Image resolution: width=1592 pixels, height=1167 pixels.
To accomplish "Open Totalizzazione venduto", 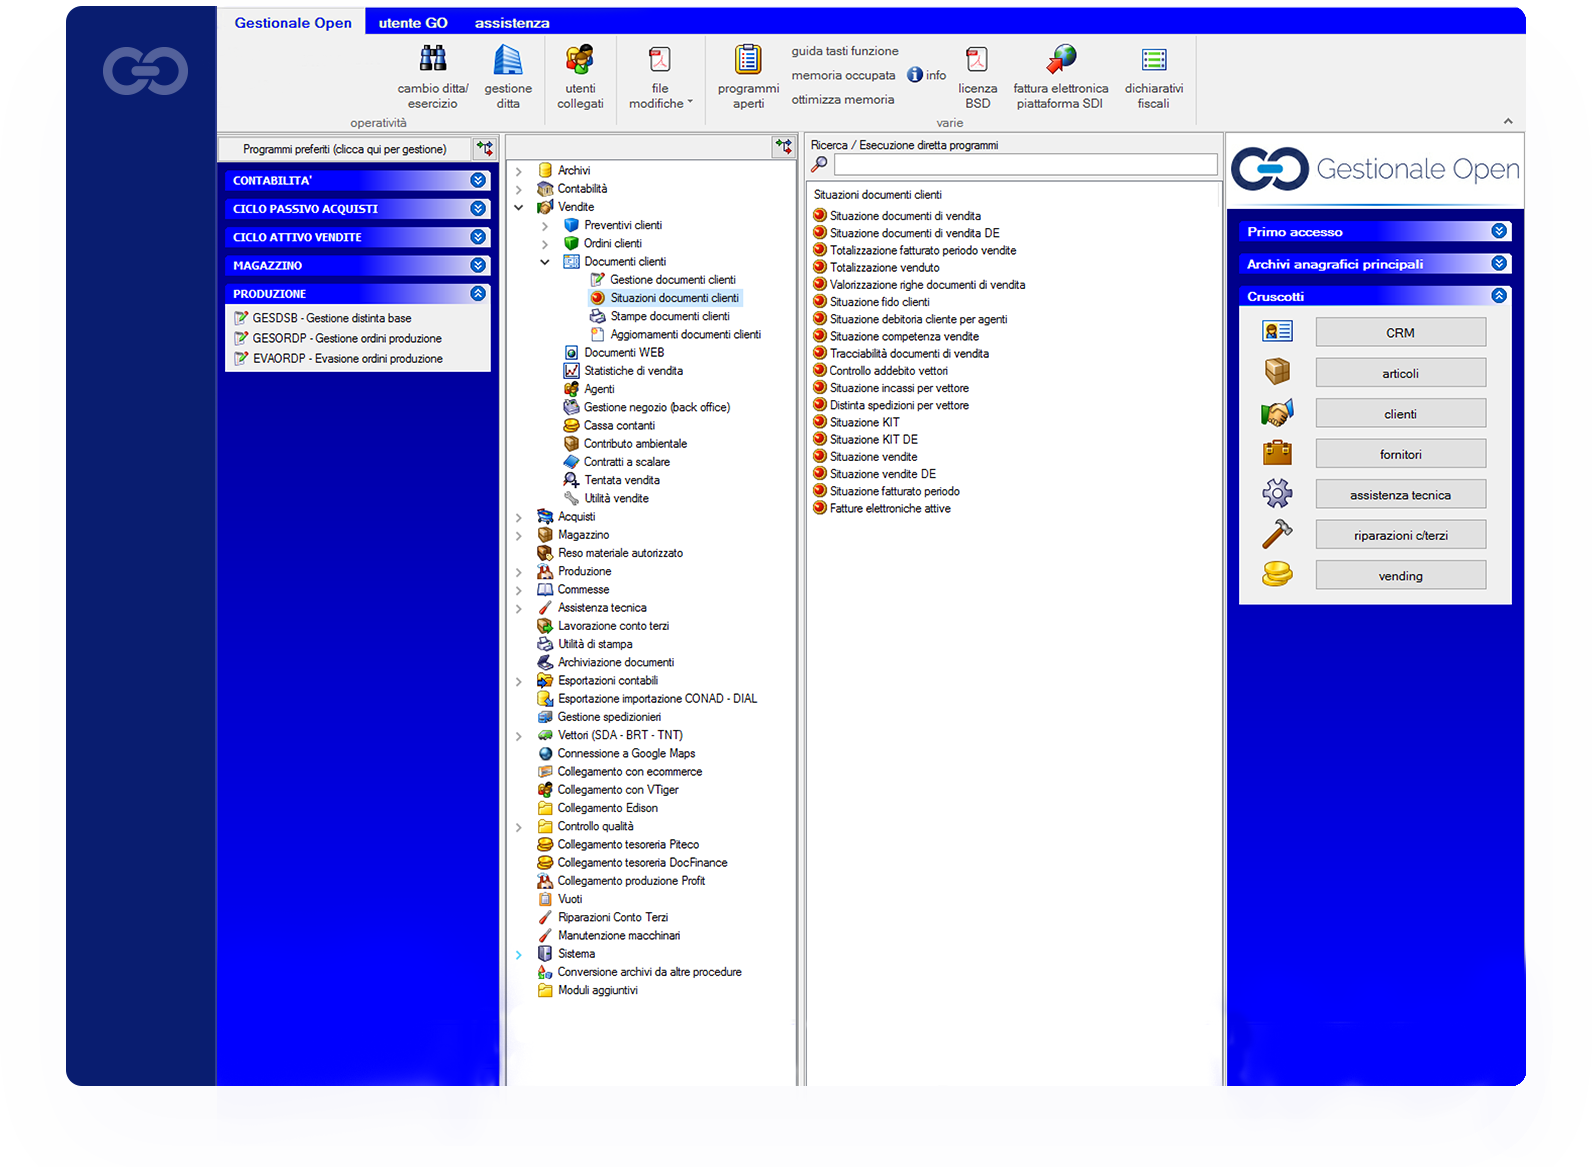I will 884,267.
